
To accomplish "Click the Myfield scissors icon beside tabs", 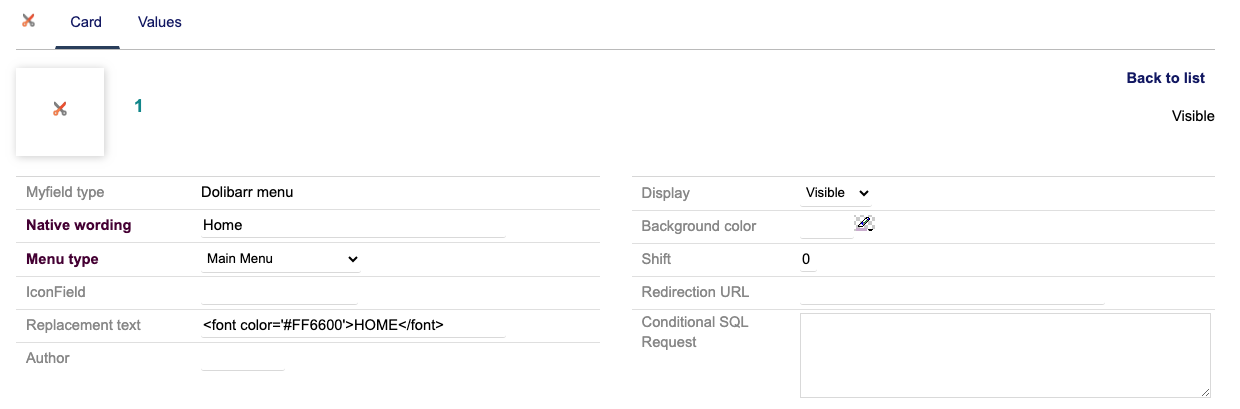I will pos(29,21).
